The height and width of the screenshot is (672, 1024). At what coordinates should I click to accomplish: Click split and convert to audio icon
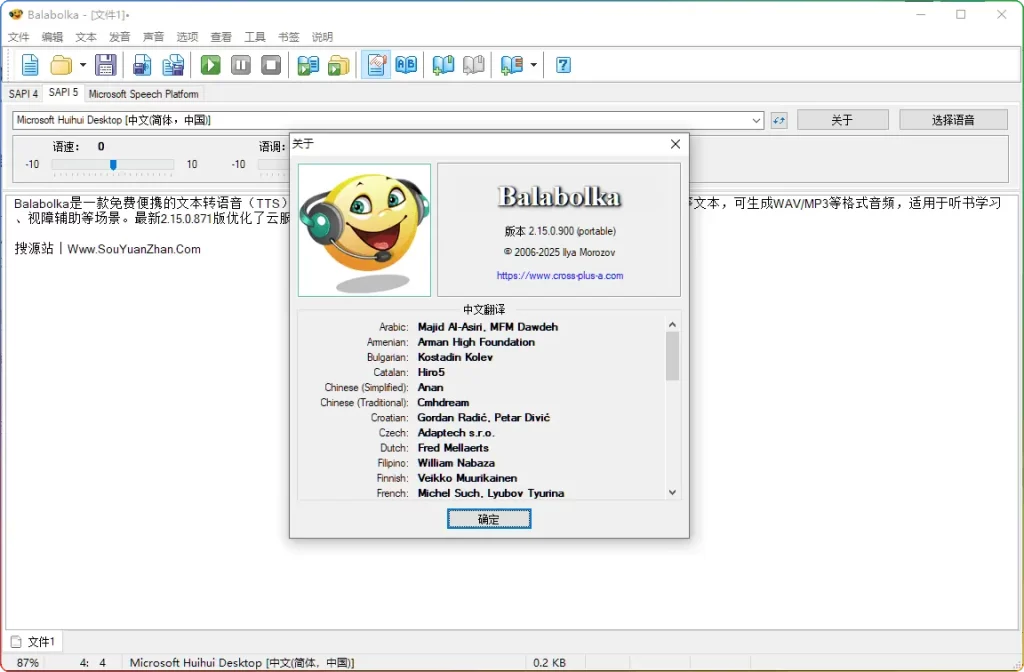tap(173, 65)
